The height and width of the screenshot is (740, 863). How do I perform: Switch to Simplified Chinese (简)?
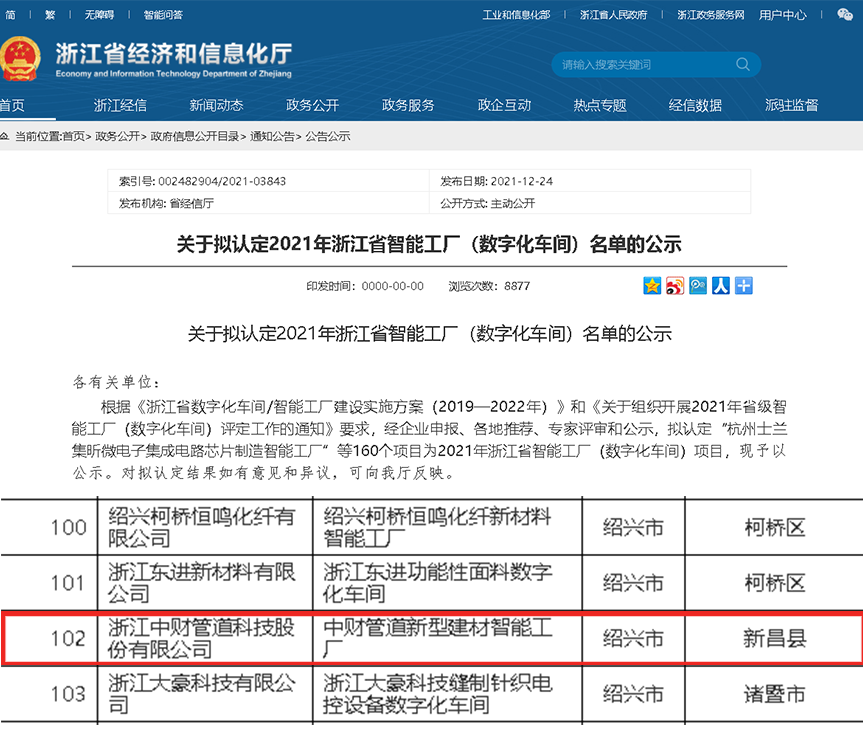[x=11, y=15]
